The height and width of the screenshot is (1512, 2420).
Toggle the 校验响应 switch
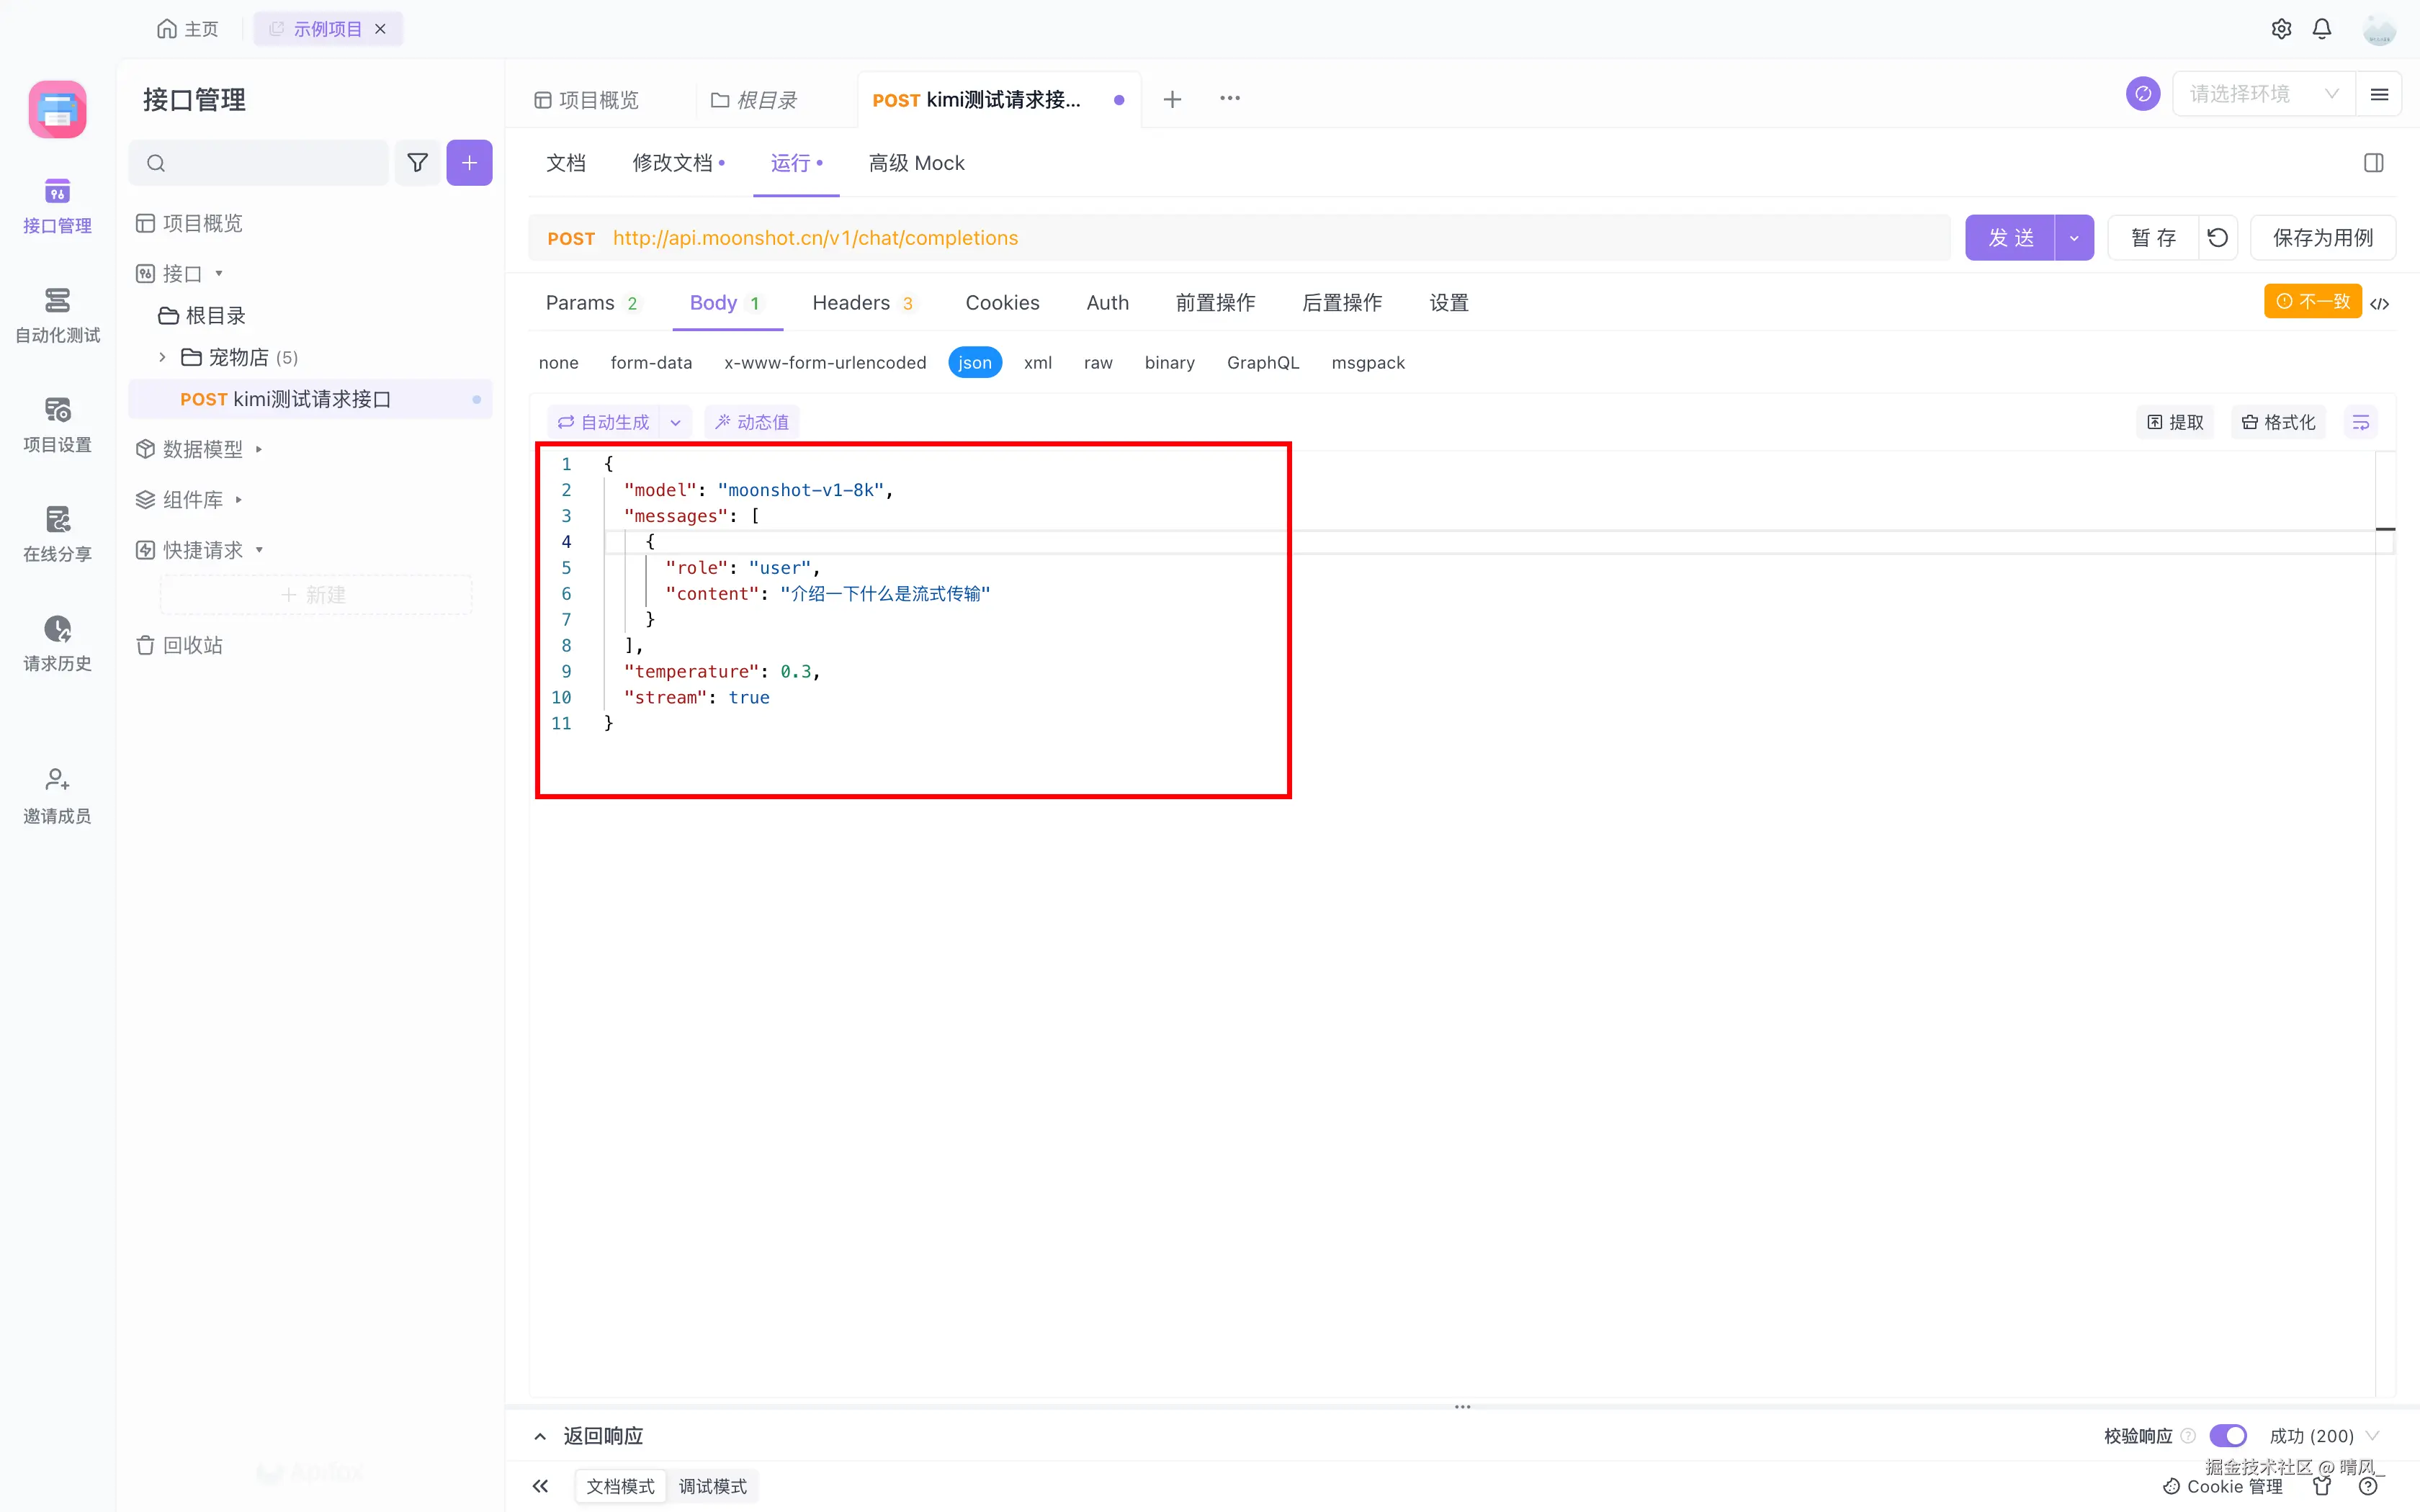click(x=2228, y=1436)
